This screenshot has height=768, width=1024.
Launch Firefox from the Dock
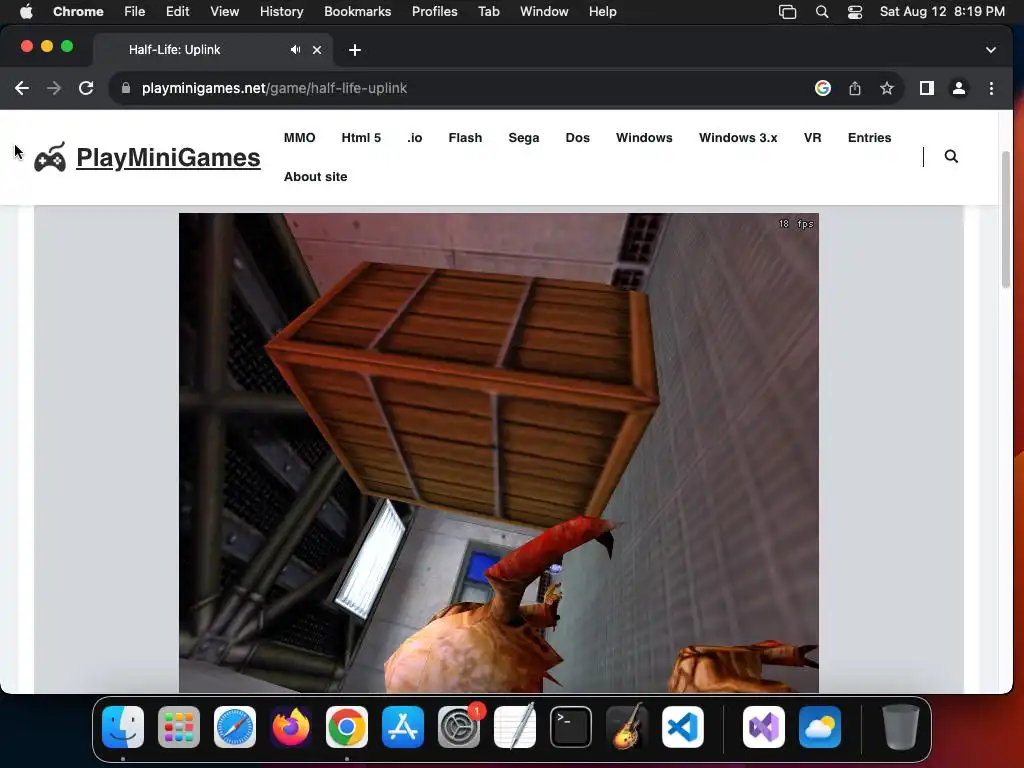pyautogui.click(x=291, y=727)
